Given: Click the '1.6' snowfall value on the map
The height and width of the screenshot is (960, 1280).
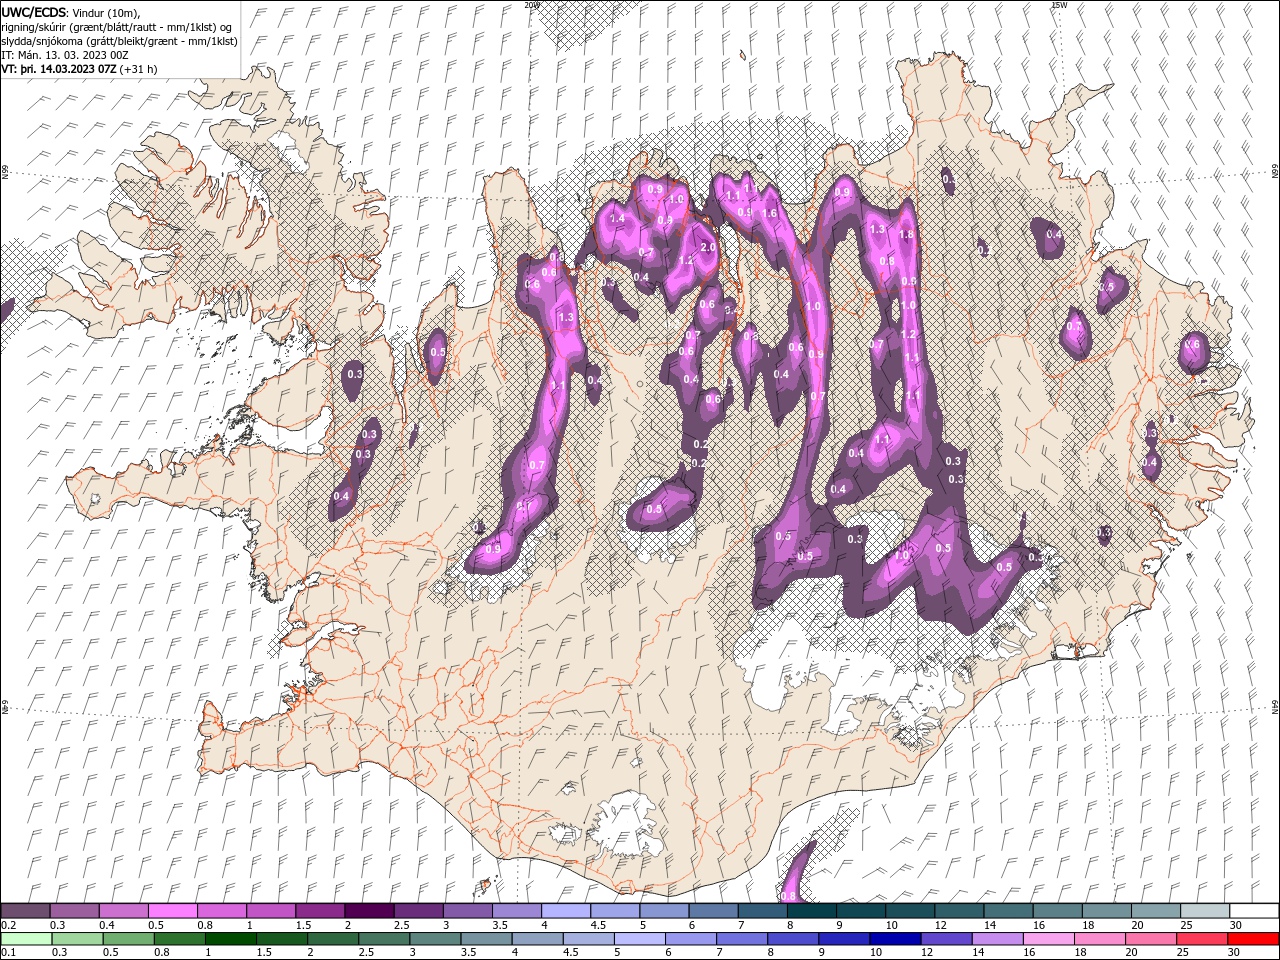Looking at the screenshot, I should [x=769, y=213].
